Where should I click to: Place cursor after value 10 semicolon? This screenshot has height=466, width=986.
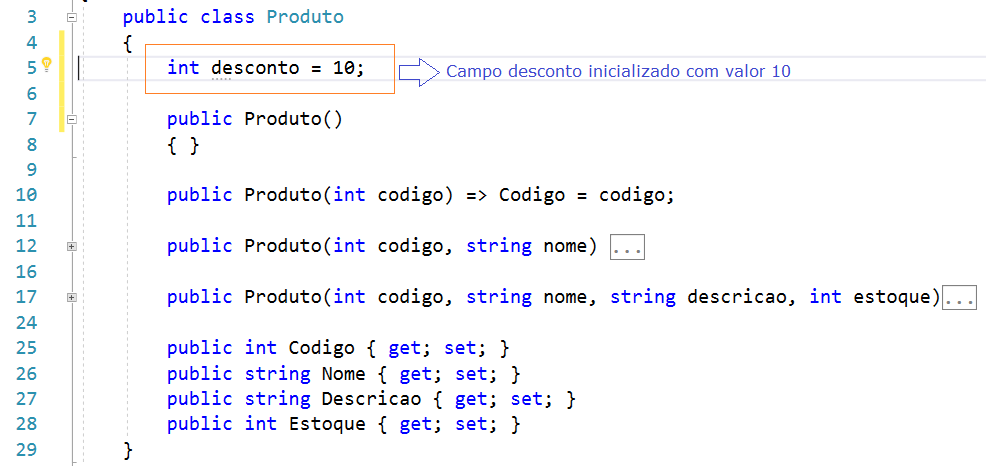point(365,68)
